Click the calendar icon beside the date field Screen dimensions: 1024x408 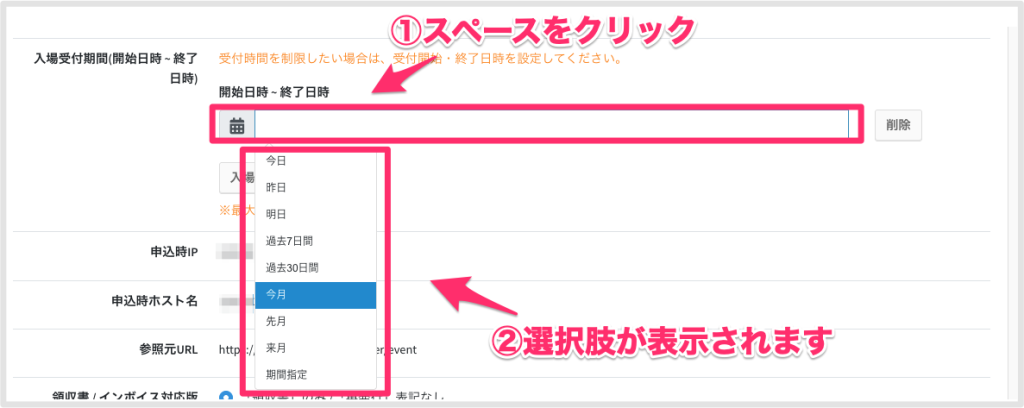[236, 125]
